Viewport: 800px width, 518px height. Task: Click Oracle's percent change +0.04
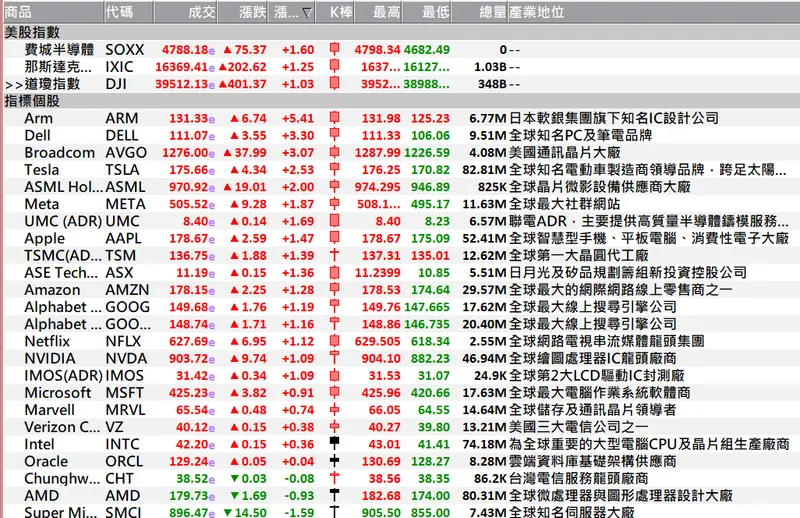(x=298, y=461)
